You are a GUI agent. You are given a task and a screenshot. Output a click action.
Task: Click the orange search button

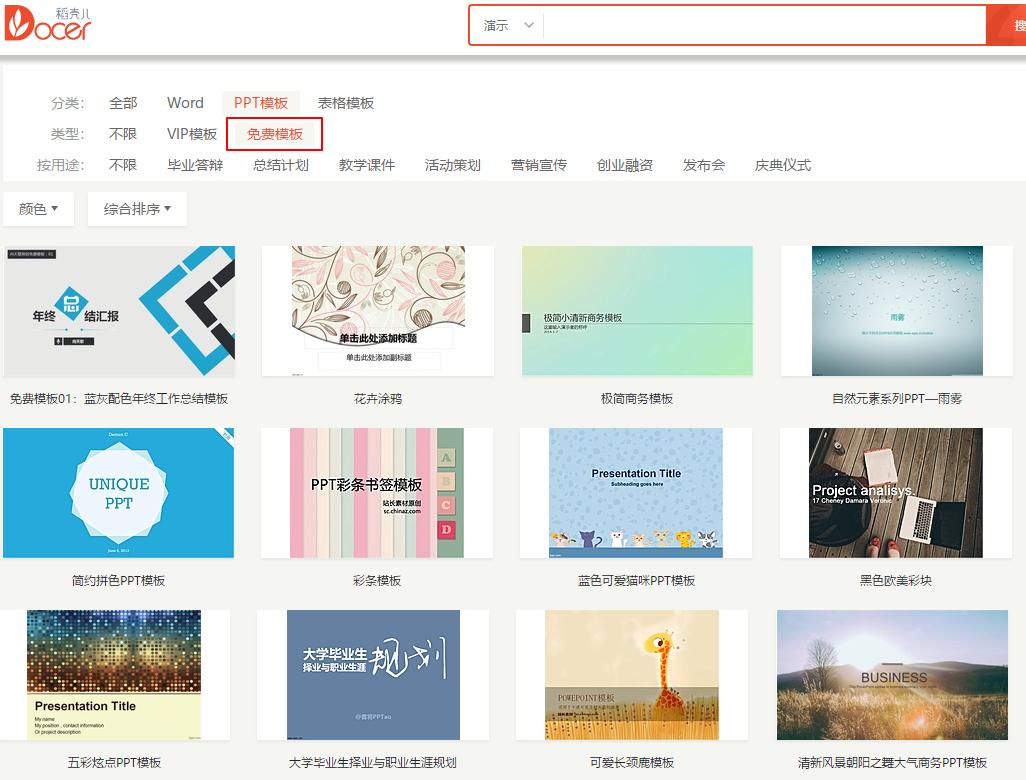point(1012,24)
